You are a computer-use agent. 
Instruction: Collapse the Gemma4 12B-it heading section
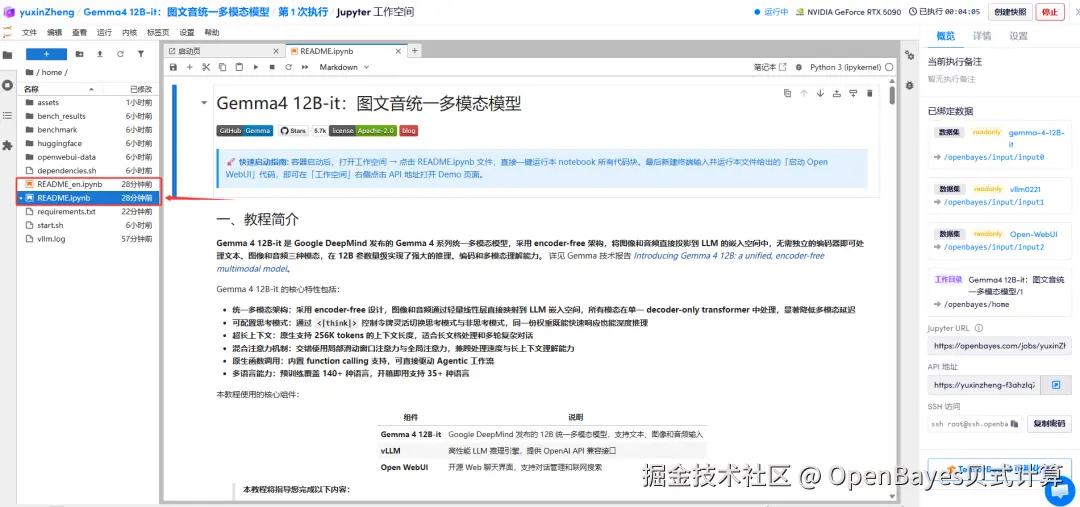coord(203,103)
